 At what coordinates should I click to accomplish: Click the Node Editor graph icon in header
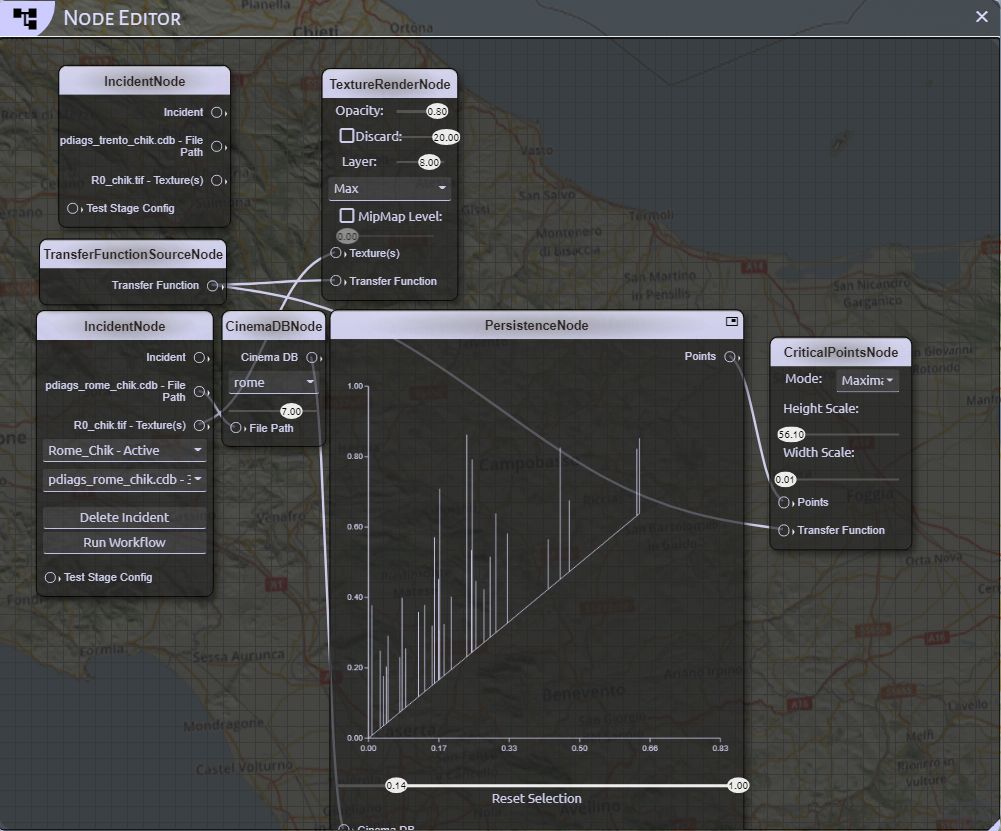tap(26, 18)
